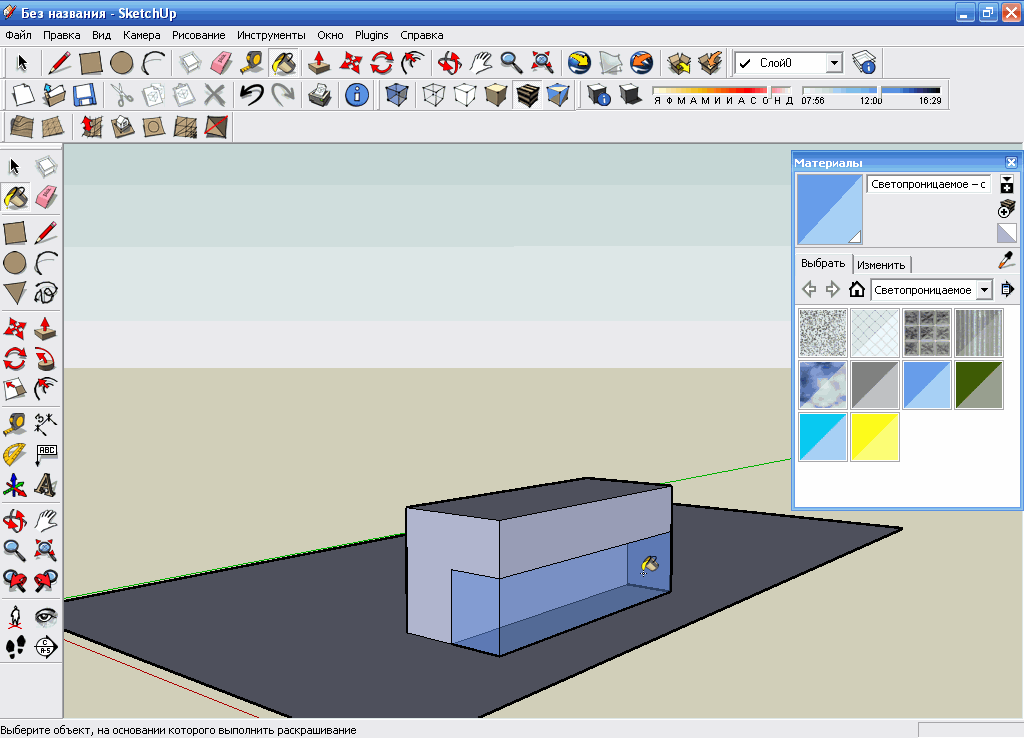
Task: Pick the Follow Me tool in left toolbar
Action: point(45,359)
